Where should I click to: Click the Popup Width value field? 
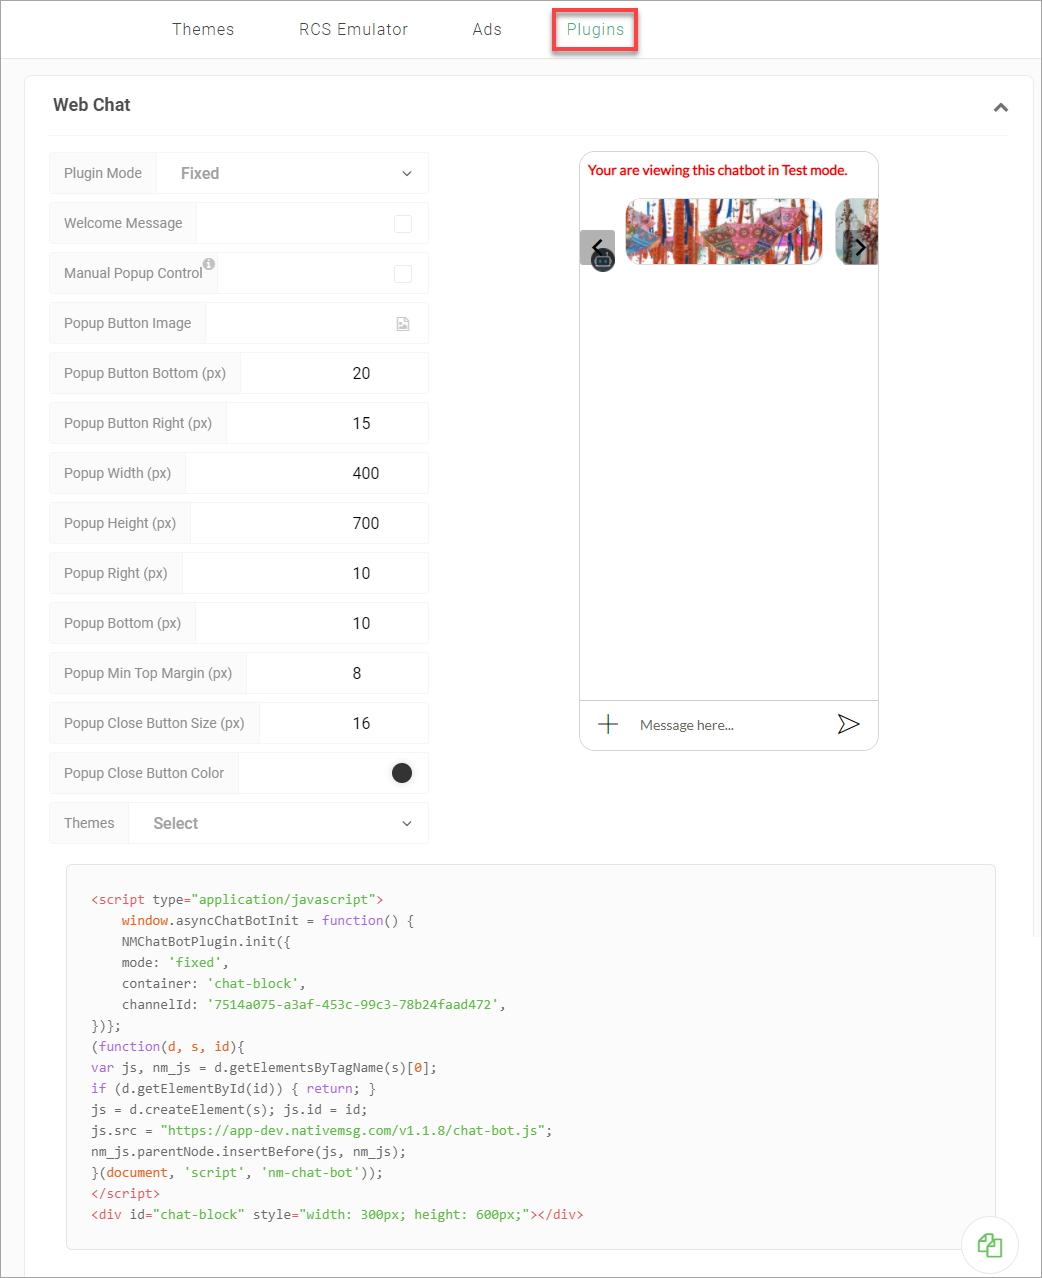pyautogui.click(x=307, y=473)
